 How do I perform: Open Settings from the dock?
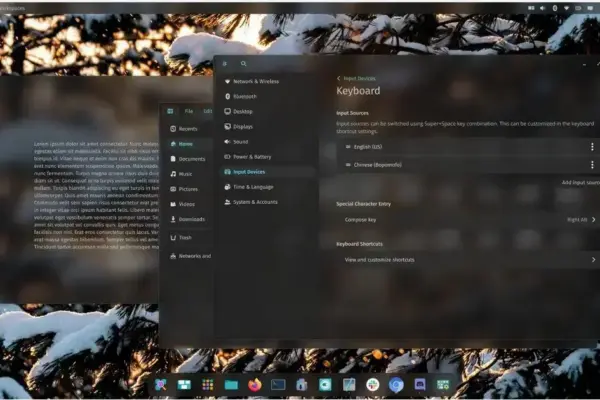click(443, 385)
